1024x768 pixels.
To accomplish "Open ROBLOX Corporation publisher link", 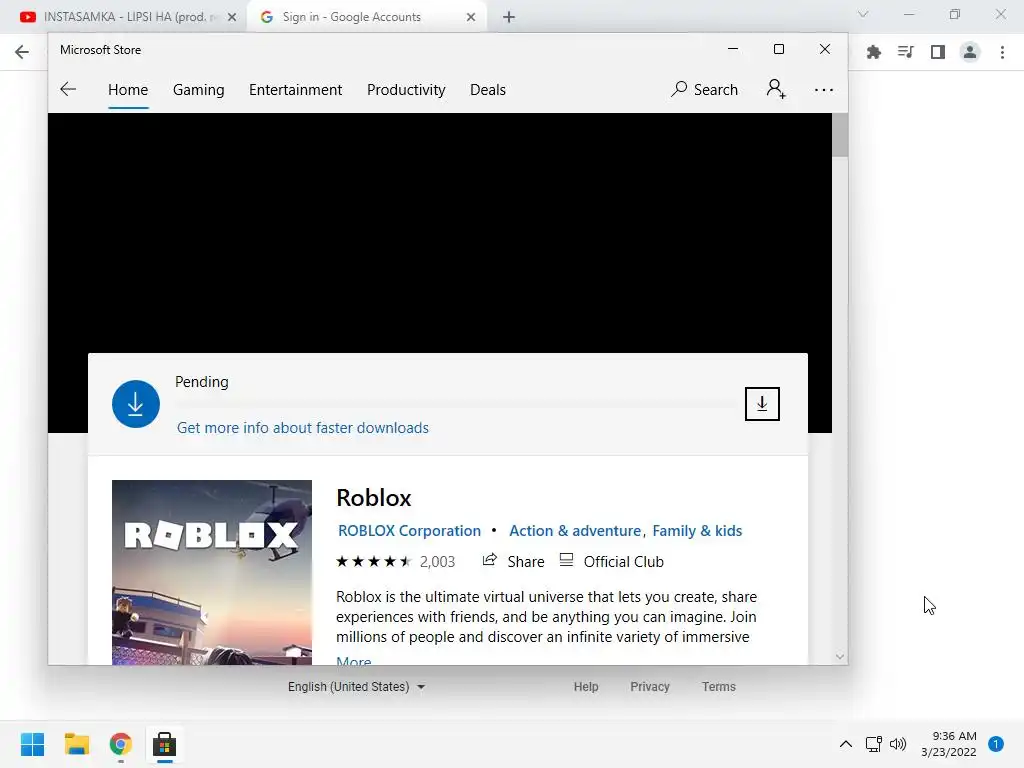I will click(x=409, y=531).
